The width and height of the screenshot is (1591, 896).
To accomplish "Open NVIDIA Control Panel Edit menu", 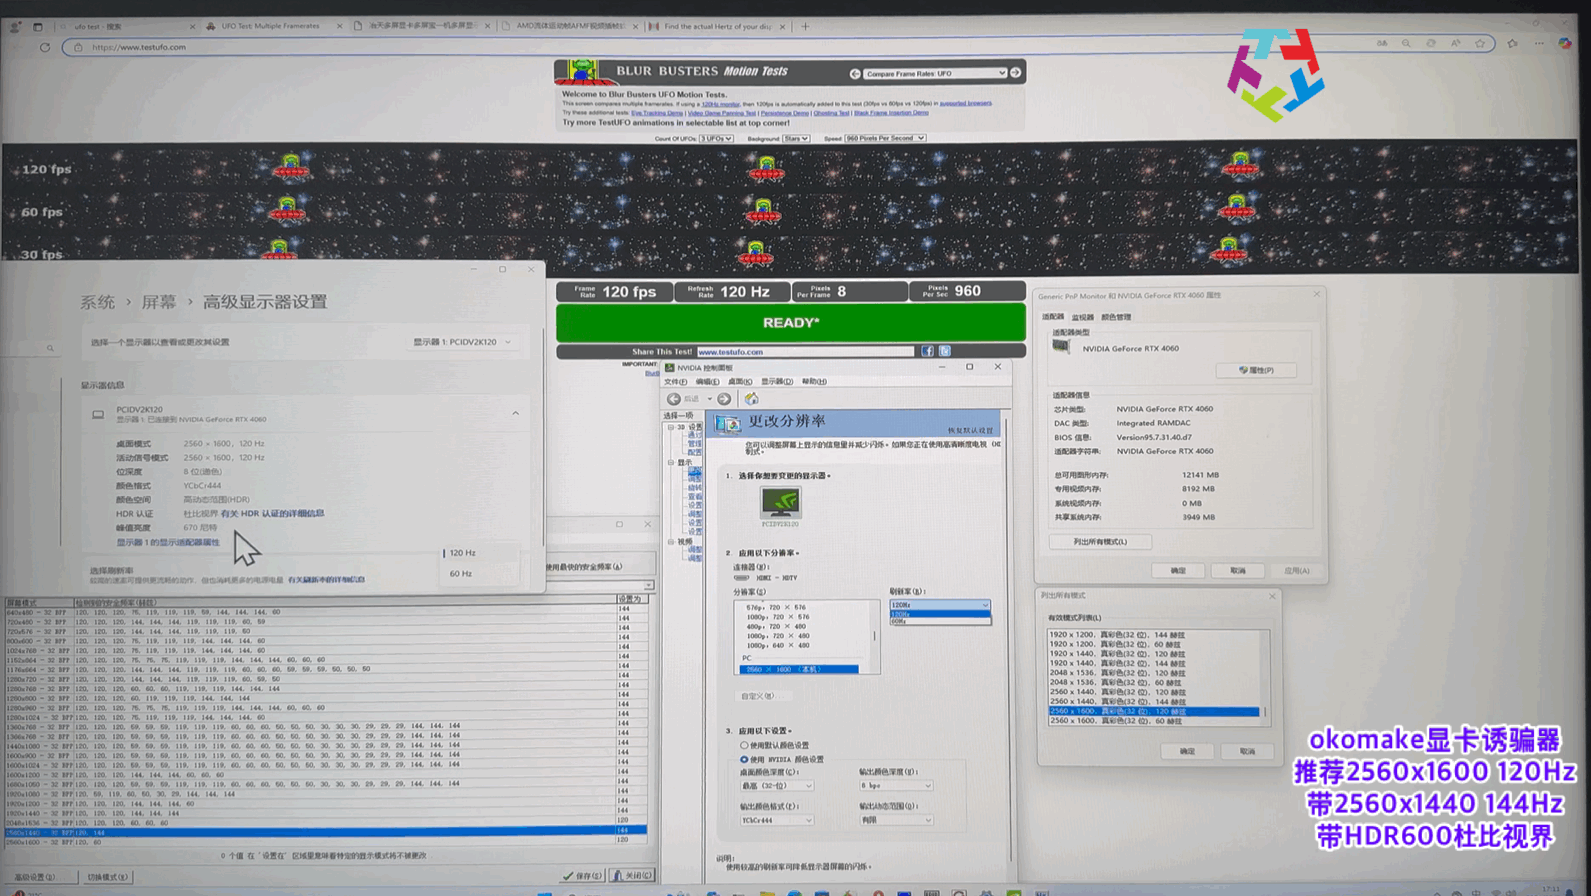I will coord(707,382).
